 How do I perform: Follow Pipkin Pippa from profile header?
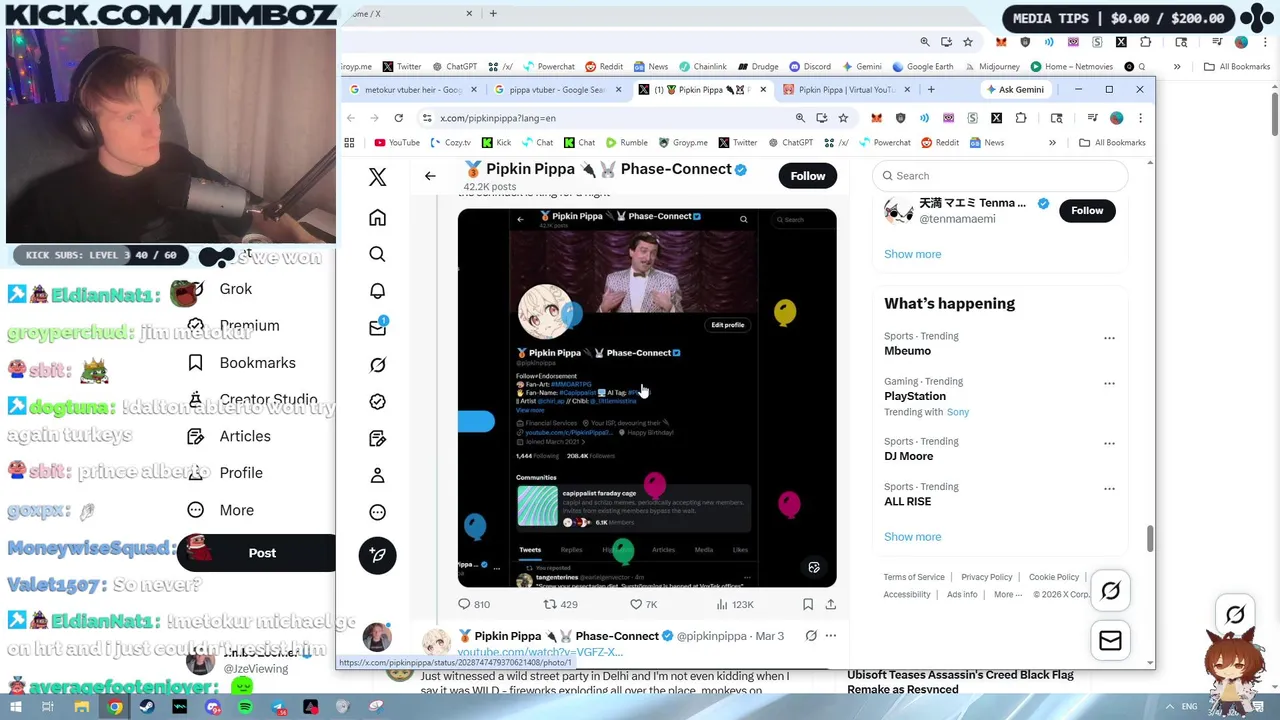click(808, 176)
